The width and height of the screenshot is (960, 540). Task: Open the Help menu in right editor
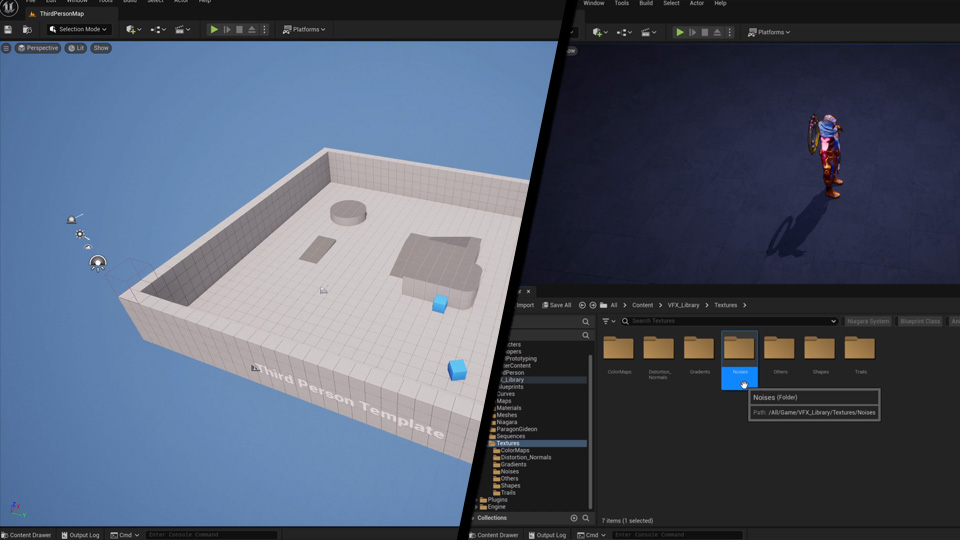tap(720, 3)
